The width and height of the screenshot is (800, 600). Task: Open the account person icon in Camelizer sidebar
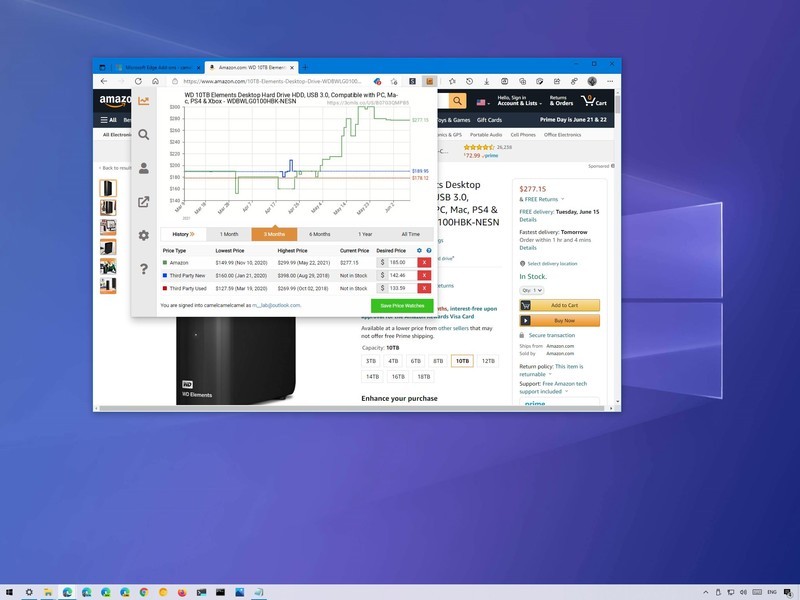[144, 168]
